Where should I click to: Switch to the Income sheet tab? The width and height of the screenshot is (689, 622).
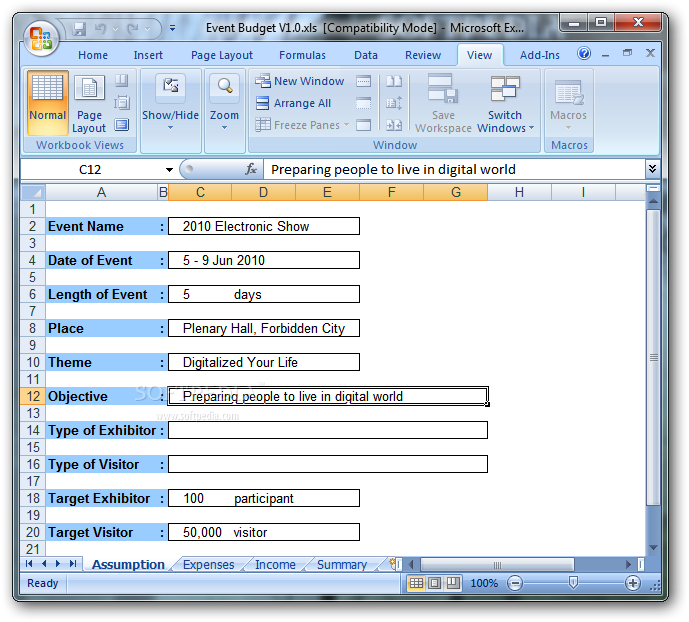[x=275, y=564]
